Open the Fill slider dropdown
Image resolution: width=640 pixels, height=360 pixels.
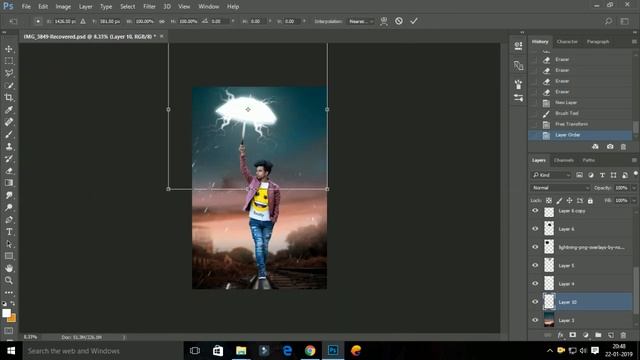click(x=634, y=200)
